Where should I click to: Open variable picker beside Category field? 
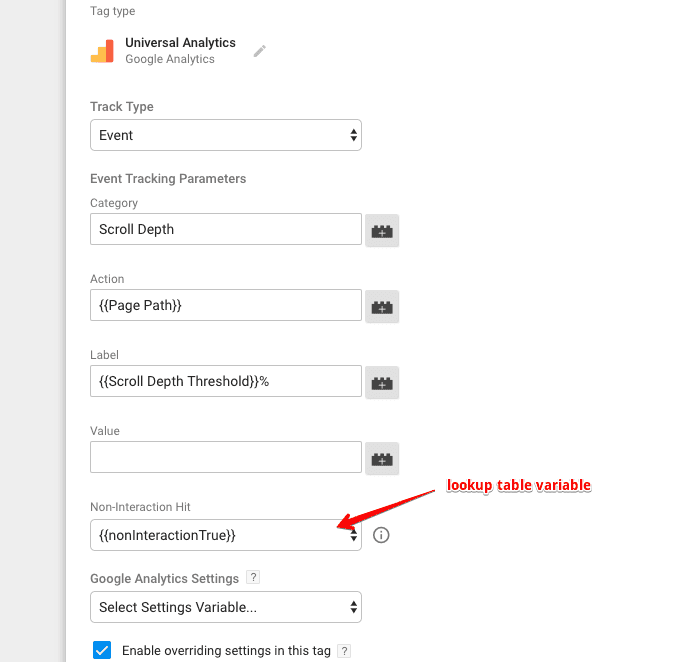click(x=382, y=230)
